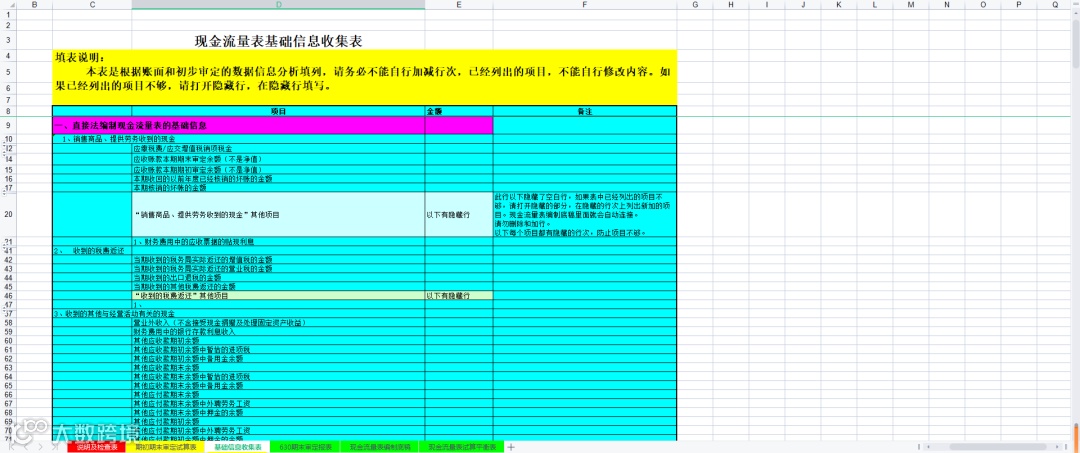Click the 填表说明 heading cell

[81, 57]
